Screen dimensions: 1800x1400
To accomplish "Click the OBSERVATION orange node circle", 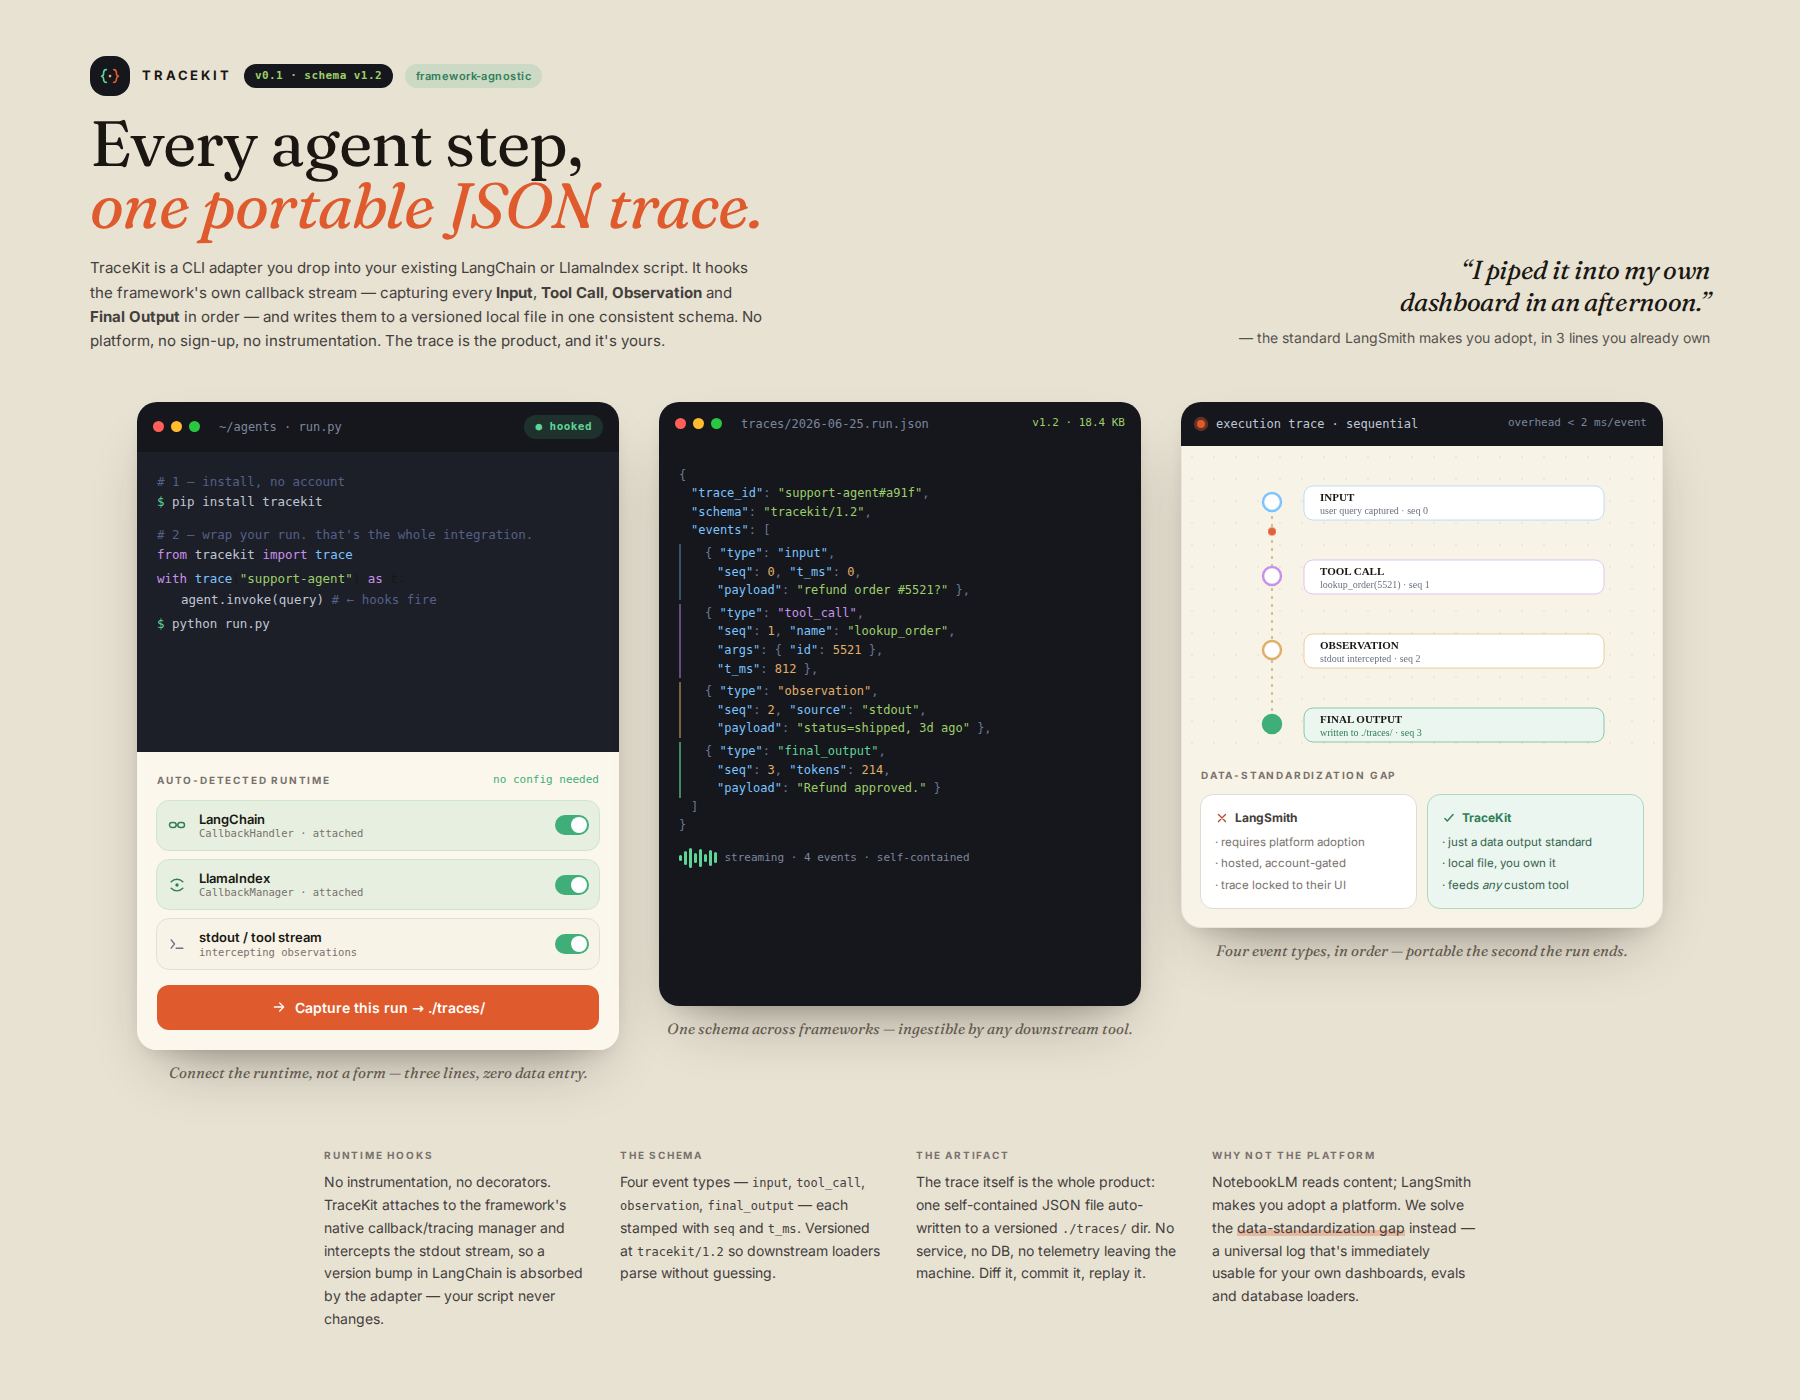I will coord(1272,650).
